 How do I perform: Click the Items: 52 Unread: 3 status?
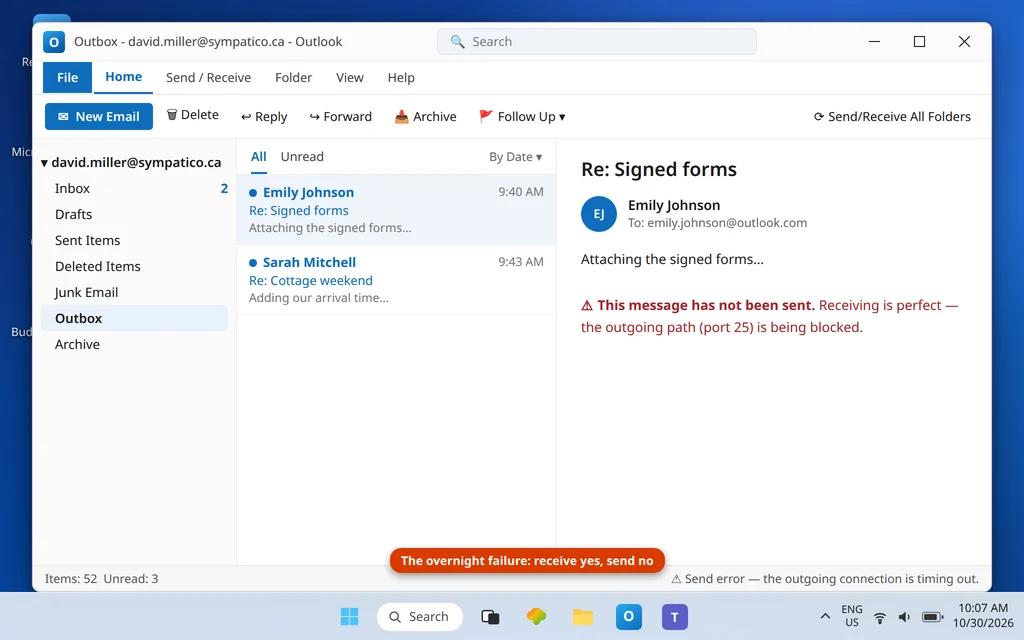(x=101, y=579)
